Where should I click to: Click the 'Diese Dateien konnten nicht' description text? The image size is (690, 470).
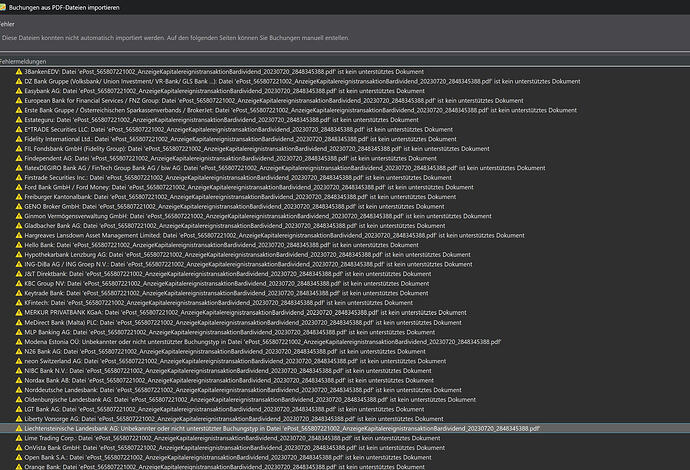[176, 38]
